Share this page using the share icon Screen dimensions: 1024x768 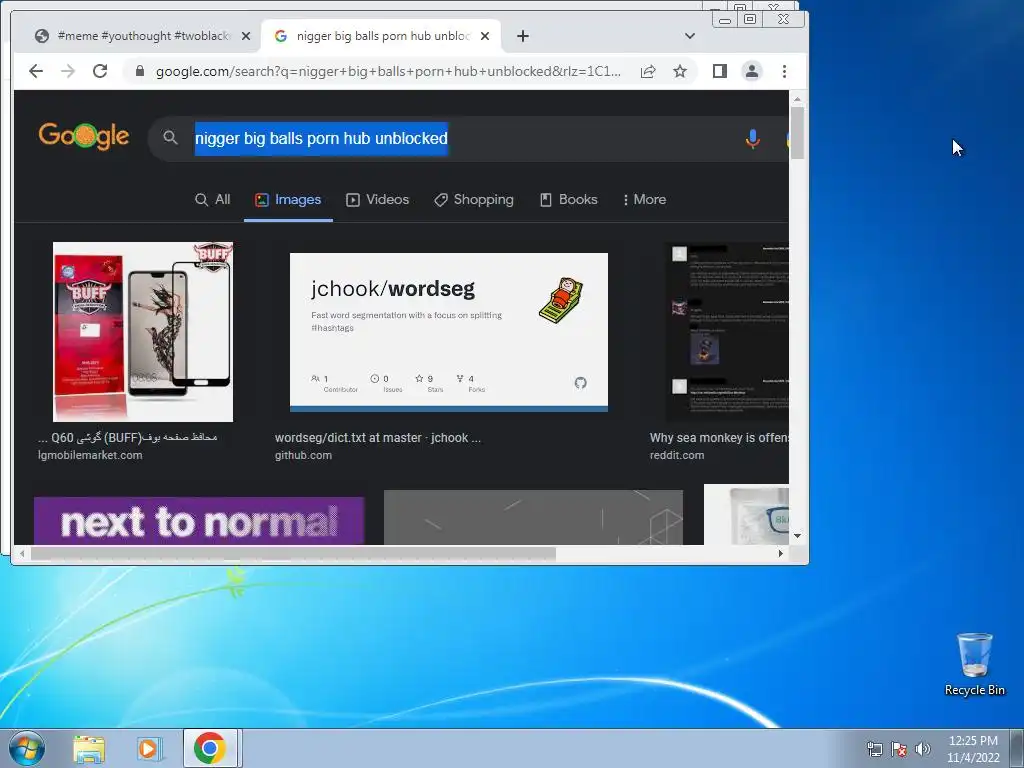(648, 71)
